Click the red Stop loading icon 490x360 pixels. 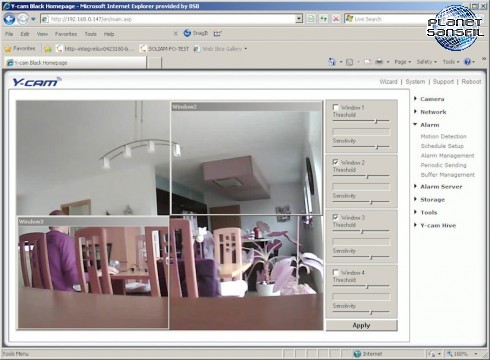pos(336,19)
